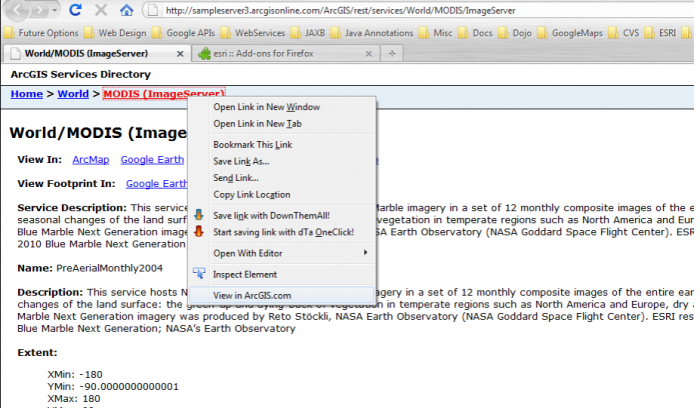Click the World breadcrumb link

tap(73, 94)
